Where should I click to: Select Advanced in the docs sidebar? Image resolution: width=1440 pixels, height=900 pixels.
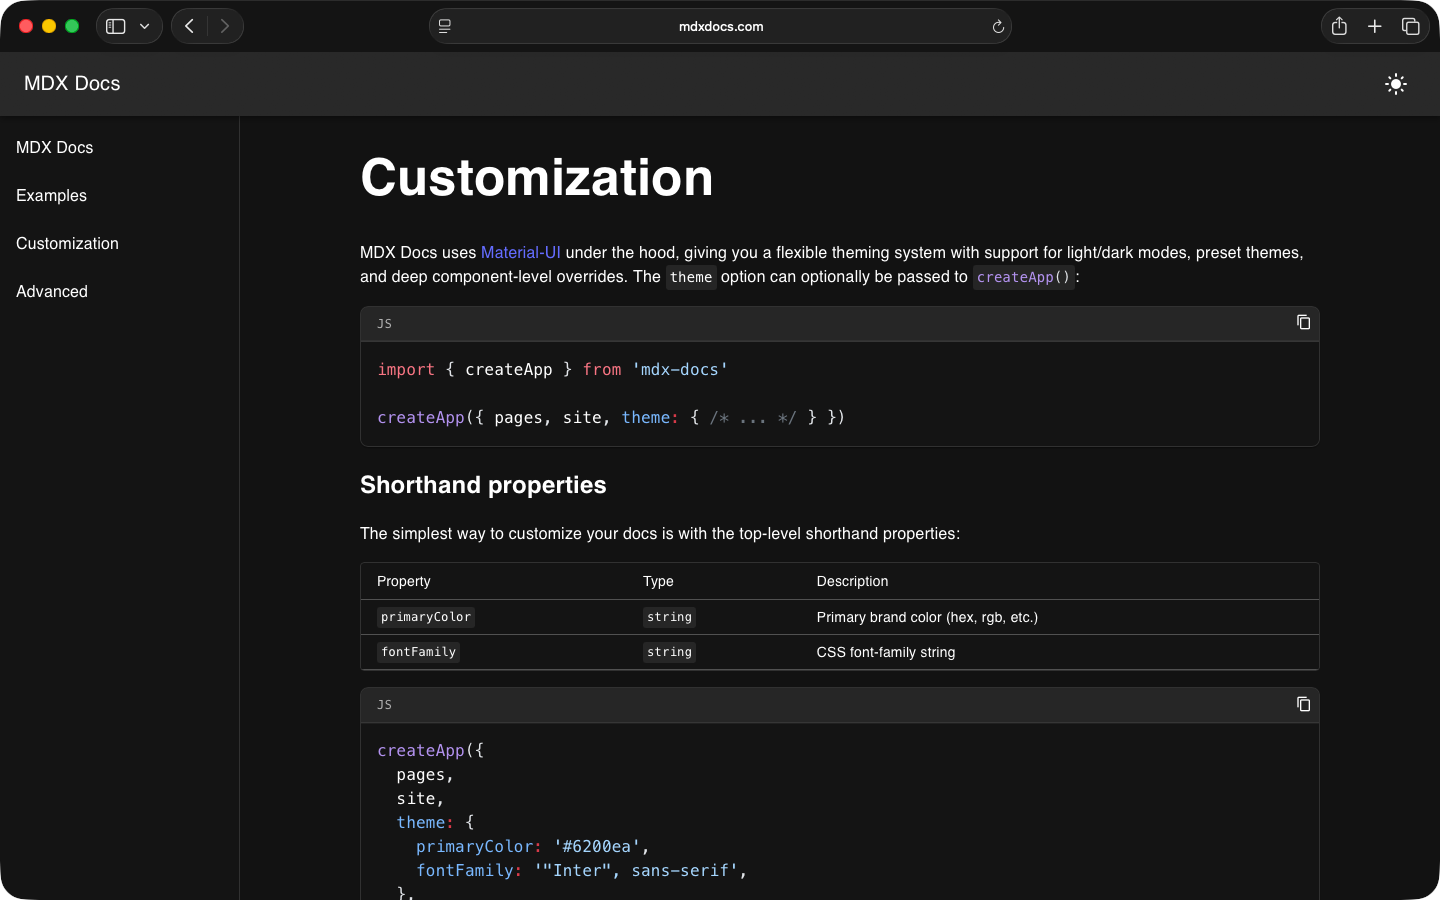pyautogui.click(x=51, y=291)
